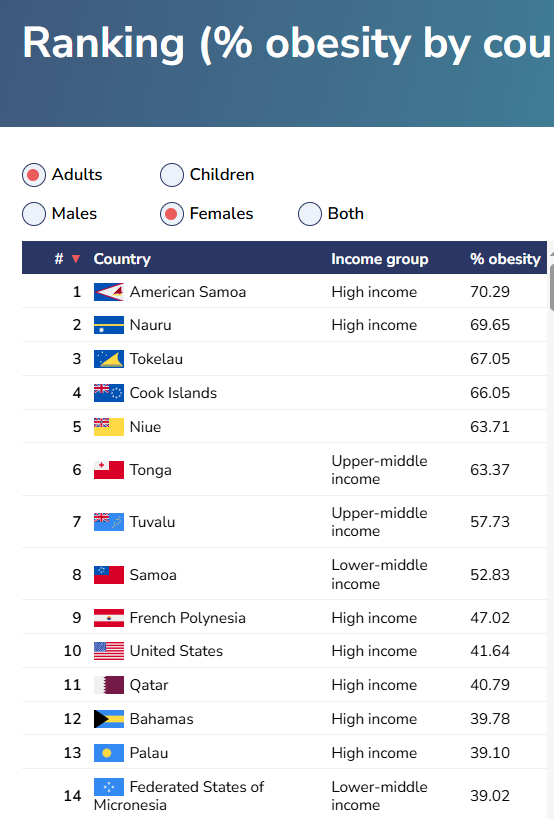Toggle rank sort with red arrow
Viewport: 554px width, 819px height.
click(x=76, y=259)
